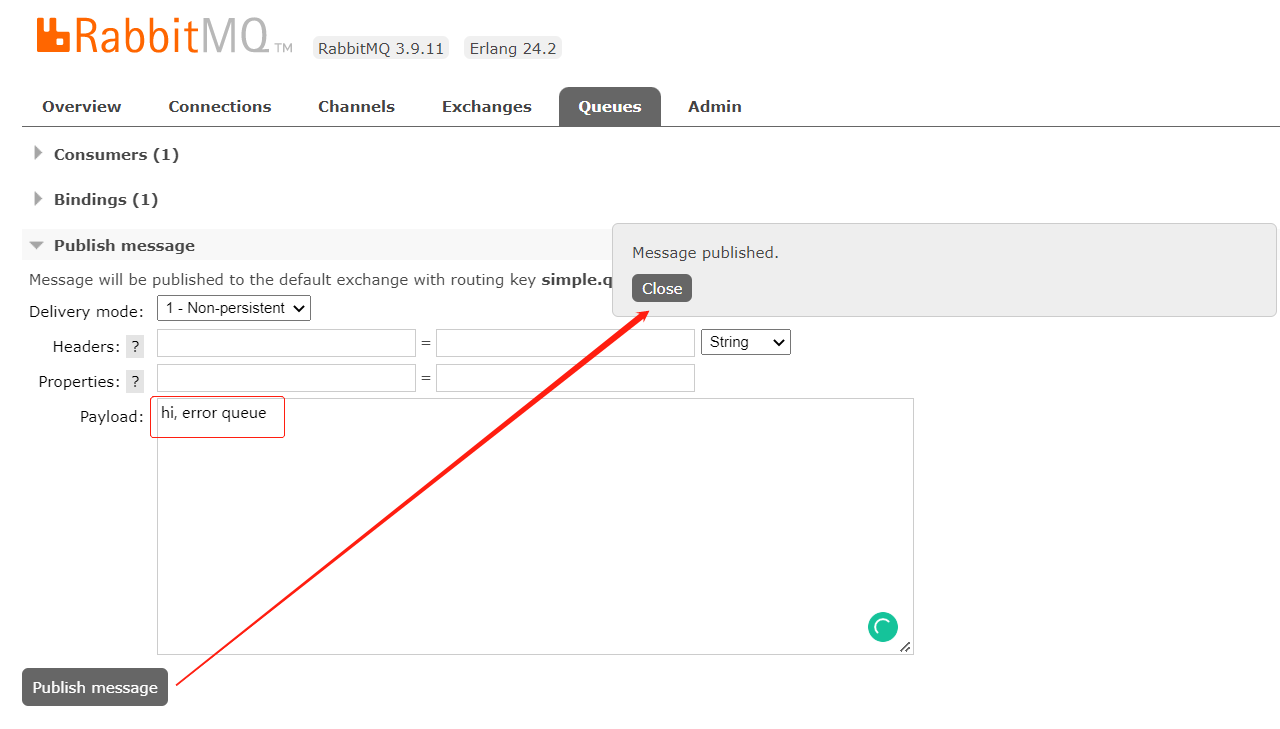Viewport: 1280px width, 729px height.
Task: Go to the Channels tab
Action: tap(356, 107)
